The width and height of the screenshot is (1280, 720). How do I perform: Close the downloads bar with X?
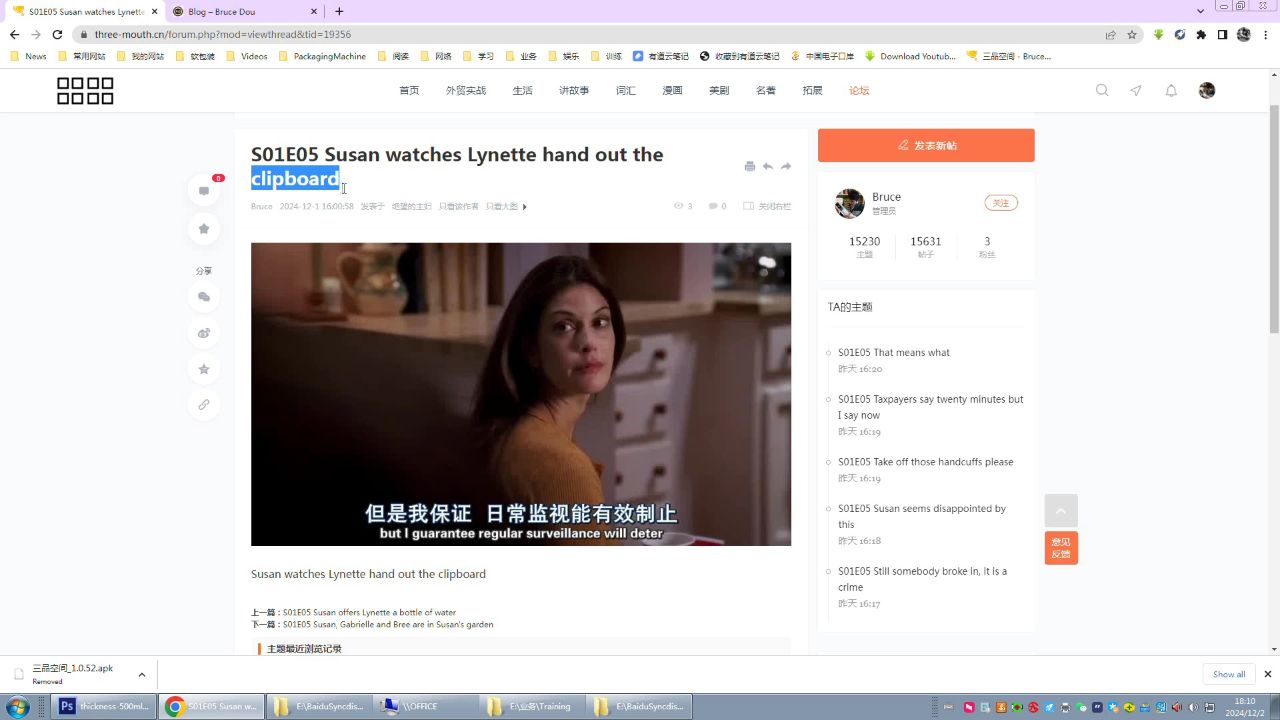coord(1268,674)
